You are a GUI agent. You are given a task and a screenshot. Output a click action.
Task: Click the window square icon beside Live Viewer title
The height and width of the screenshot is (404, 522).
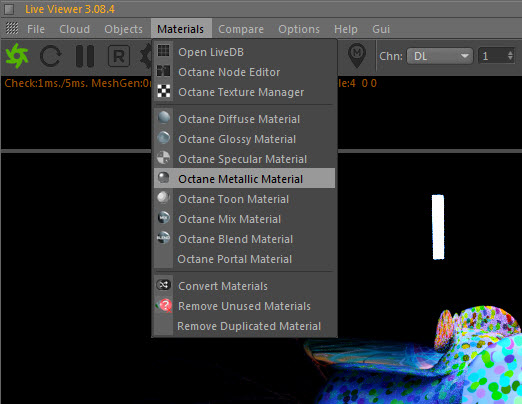9,9
